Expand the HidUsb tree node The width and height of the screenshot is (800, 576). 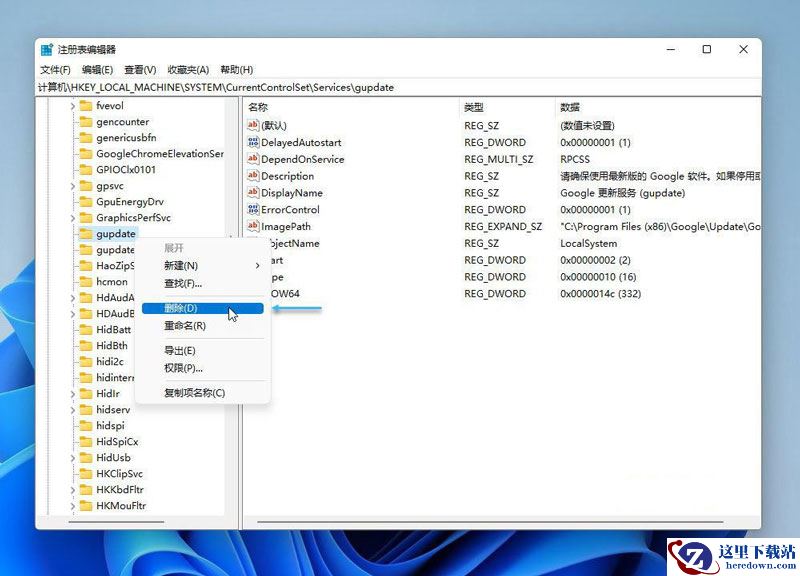tap(72, 458)
